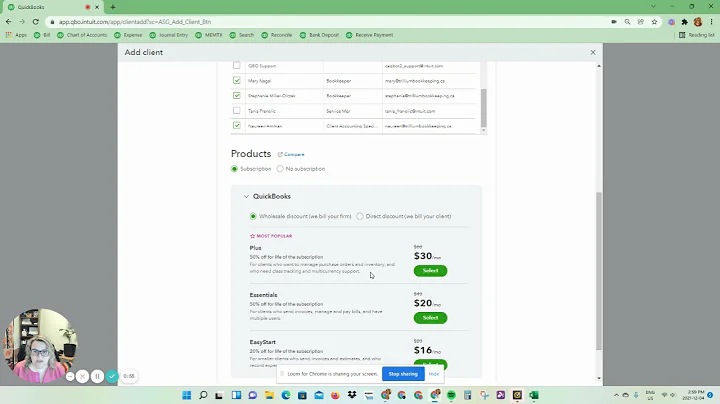This screenshot has height=404, width=720.
Task: Open the Reconcile bookmark
Action: pyautogui.click(x=276, y=35)
